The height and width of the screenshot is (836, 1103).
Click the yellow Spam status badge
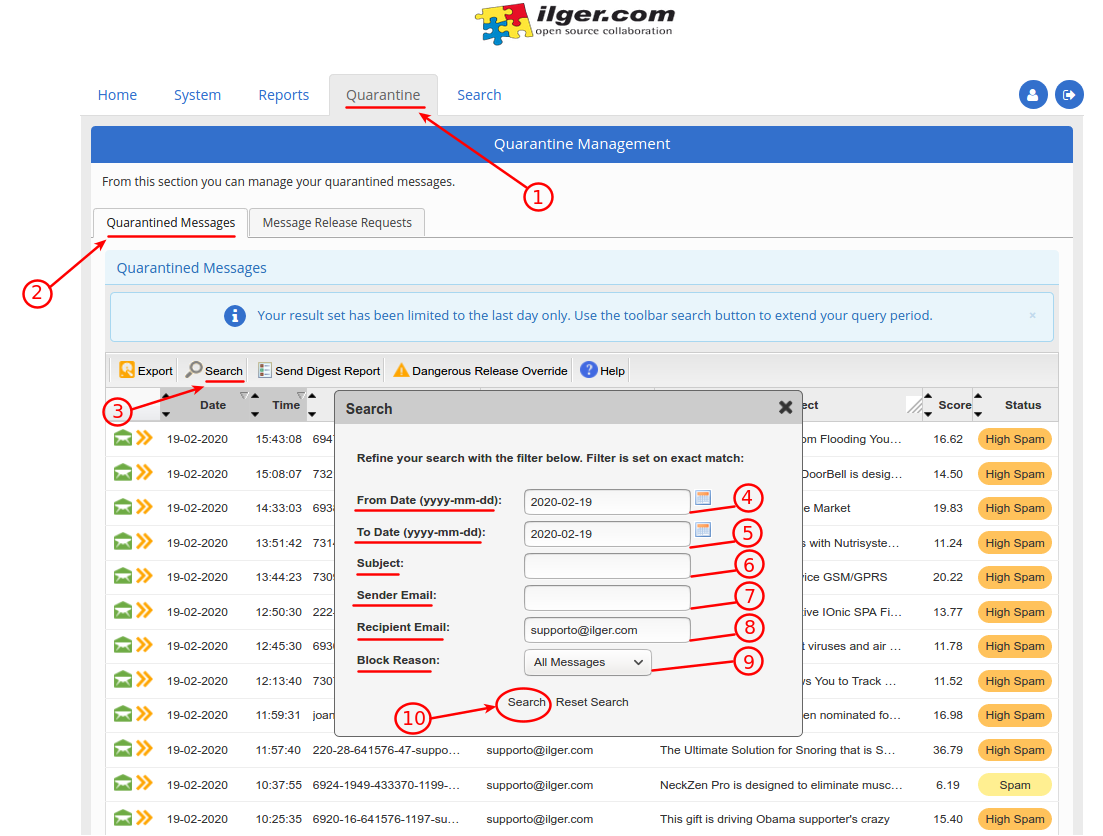[1014, 785]
